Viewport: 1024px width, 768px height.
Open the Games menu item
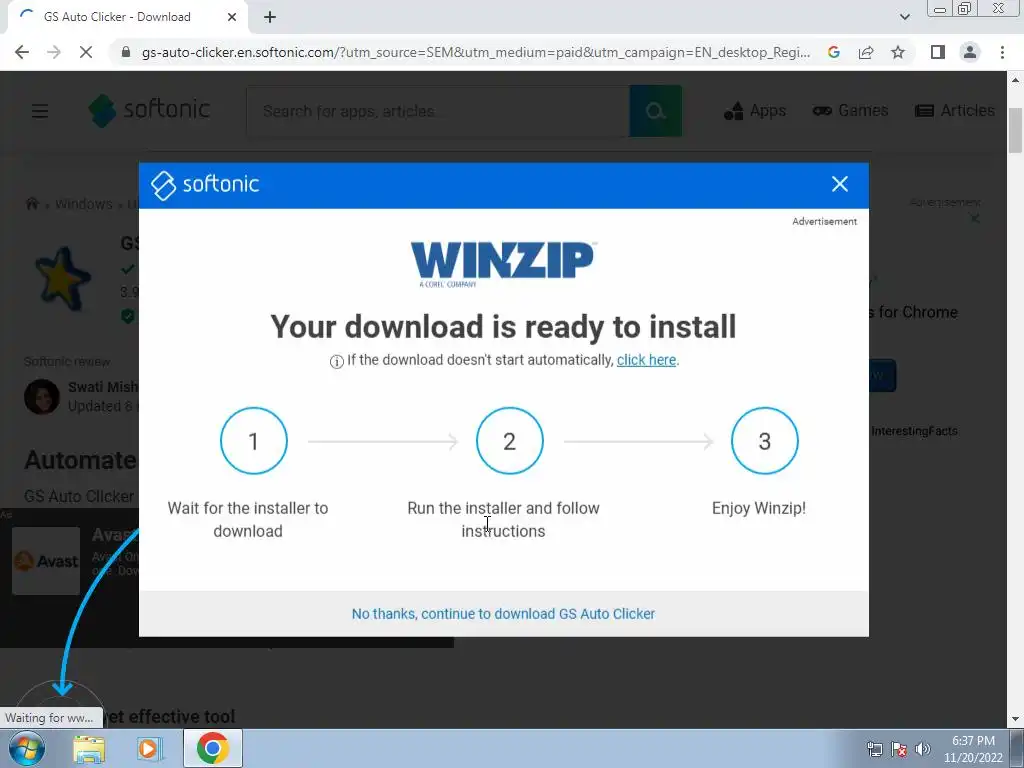click(x=850, y=110)
